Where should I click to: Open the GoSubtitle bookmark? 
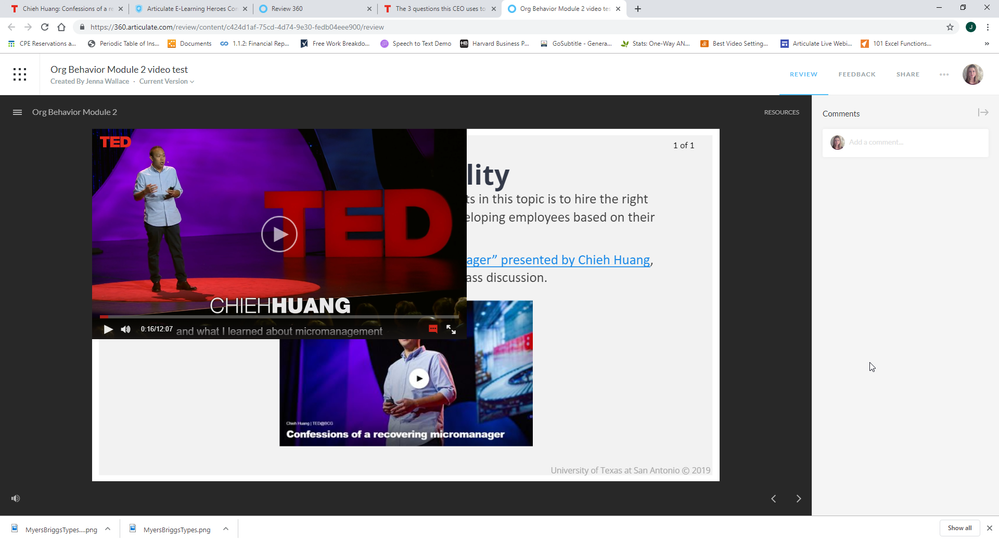click(x=575, y=43)
